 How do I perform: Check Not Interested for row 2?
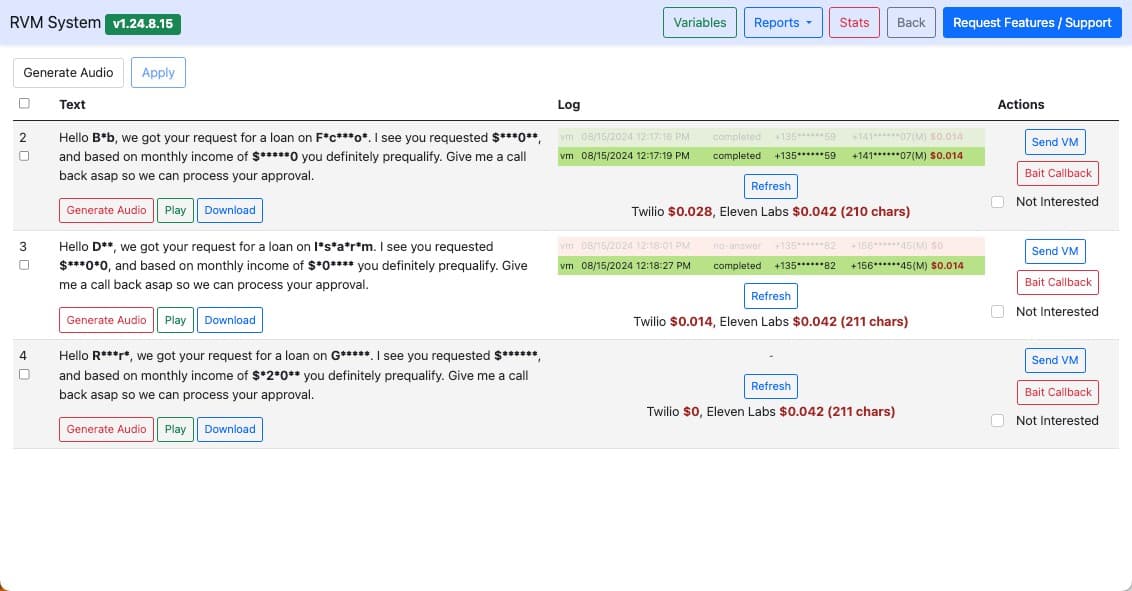(998, 202)
